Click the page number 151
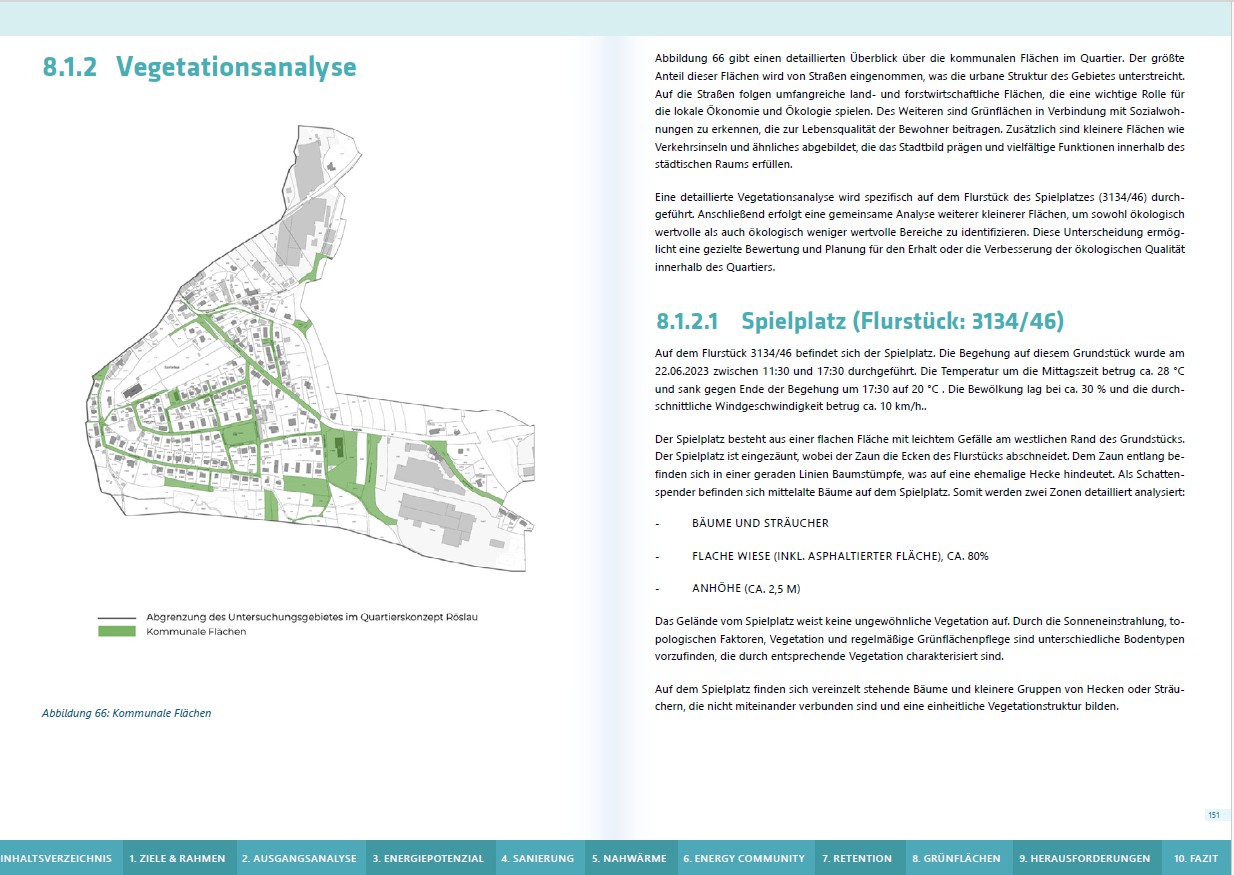This screenshot has width=1234, height=875. (1214, 815)
